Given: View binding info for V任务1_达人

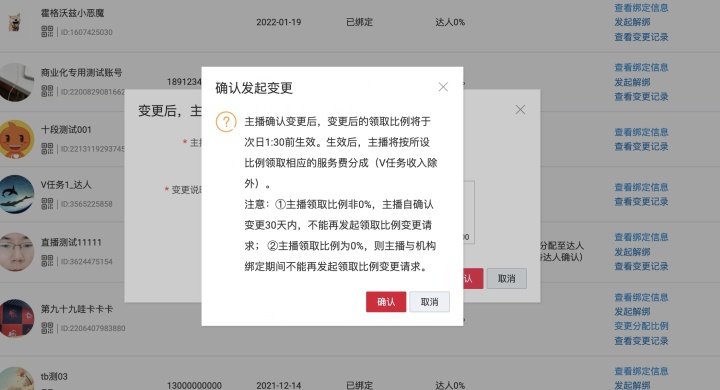Looking at the screenshot, I should pyautogui.click(x=641, y=187).
